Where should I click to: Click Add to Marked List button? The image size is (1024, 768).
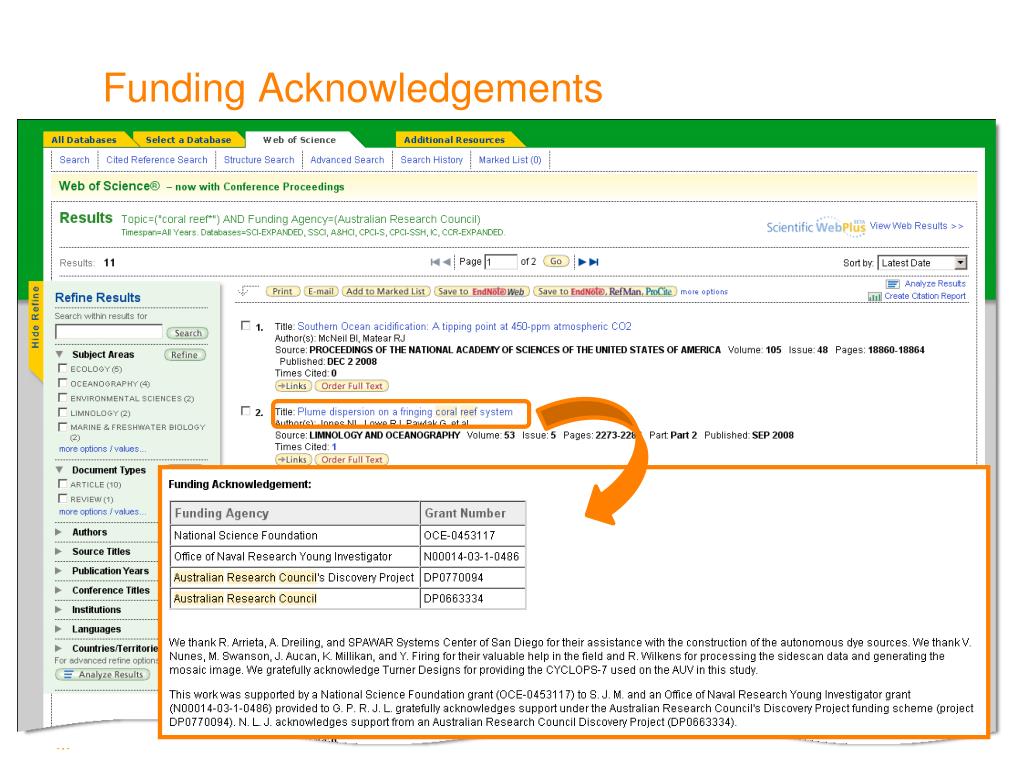385,291
